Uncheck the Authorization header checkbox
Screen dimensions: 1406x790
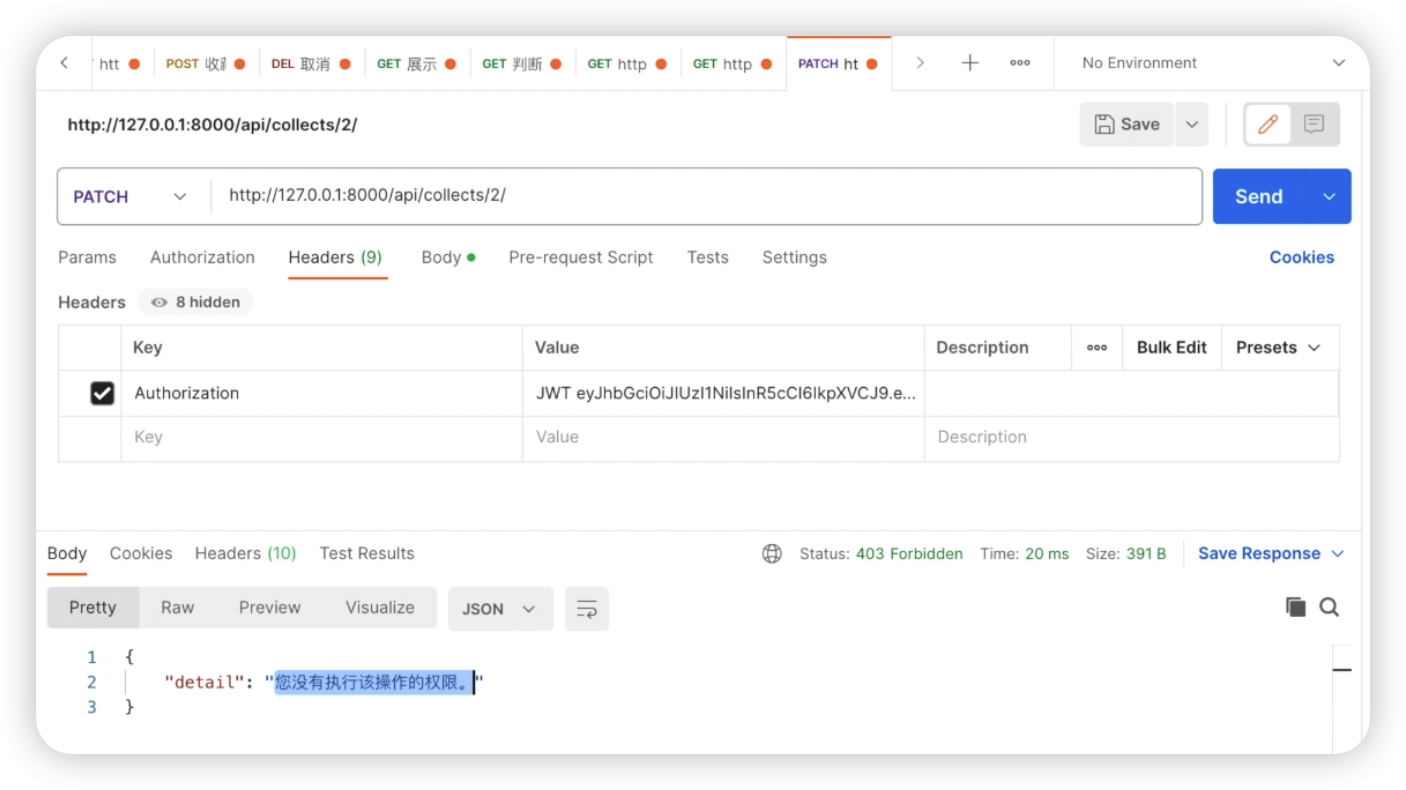(102, 393)
